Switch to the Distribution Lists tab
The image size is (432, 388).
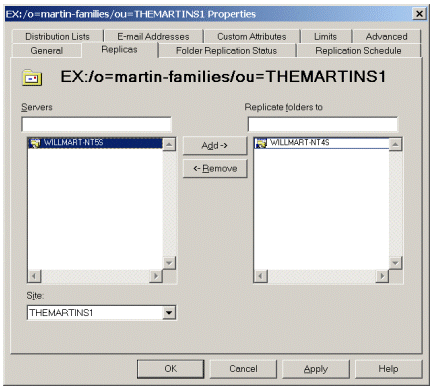(x=57, y=36)
